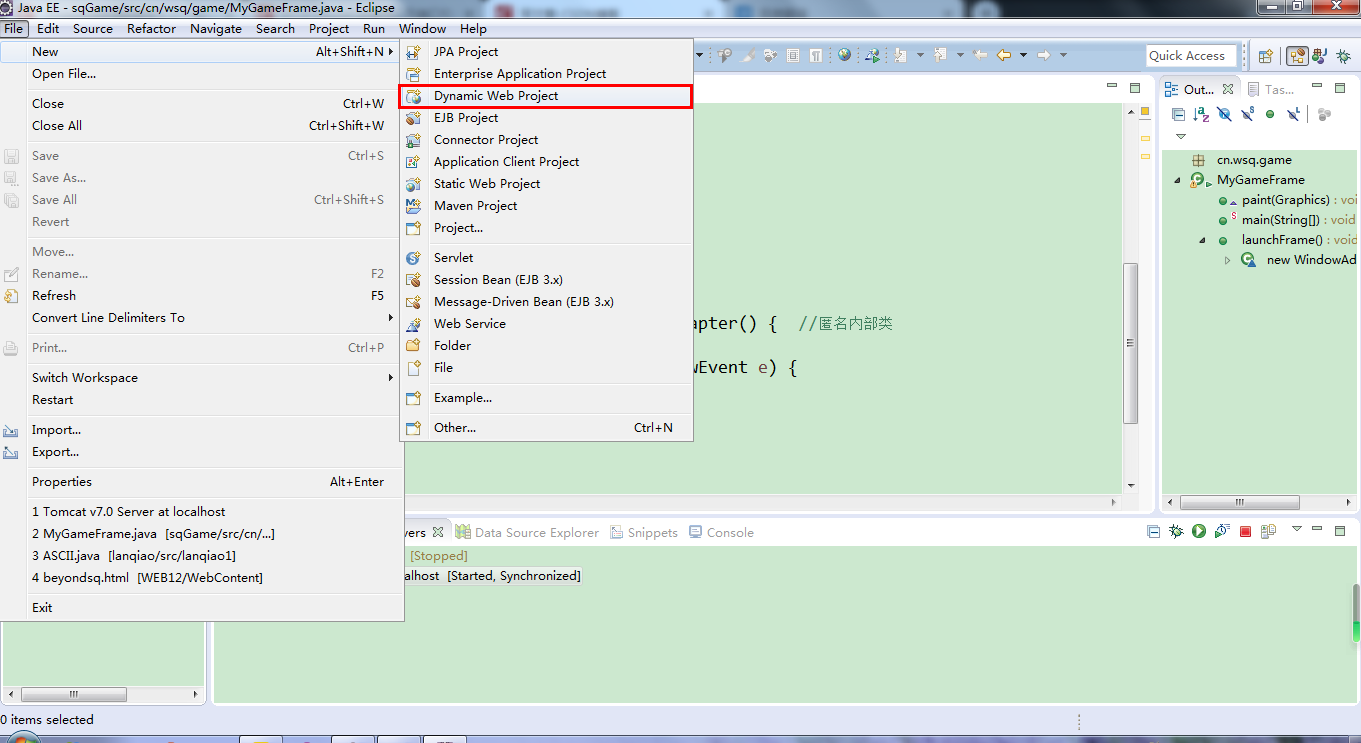The width and height of the screenshot is (1361, 743).
Task: Open Convert Line Delimiters To submenu
Action: pyautogui.click(x=202, y=317)
